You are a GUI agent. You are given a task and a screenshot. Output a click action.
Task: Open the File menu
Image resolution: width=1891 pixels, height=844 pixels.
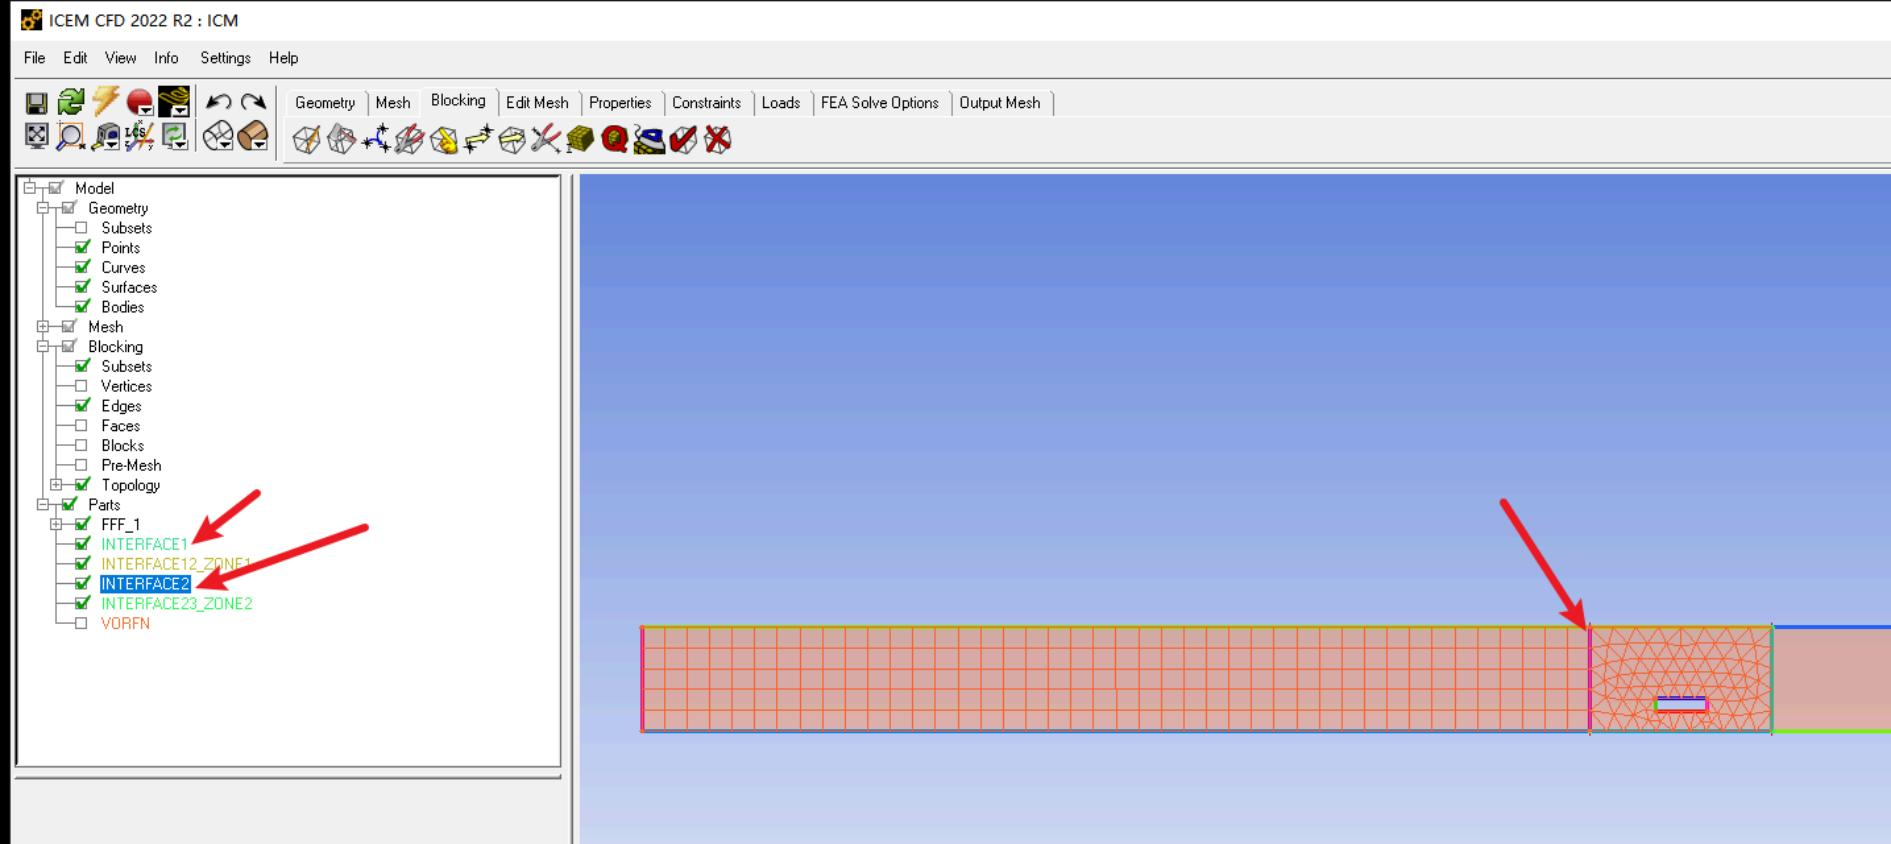click(34, 58)
